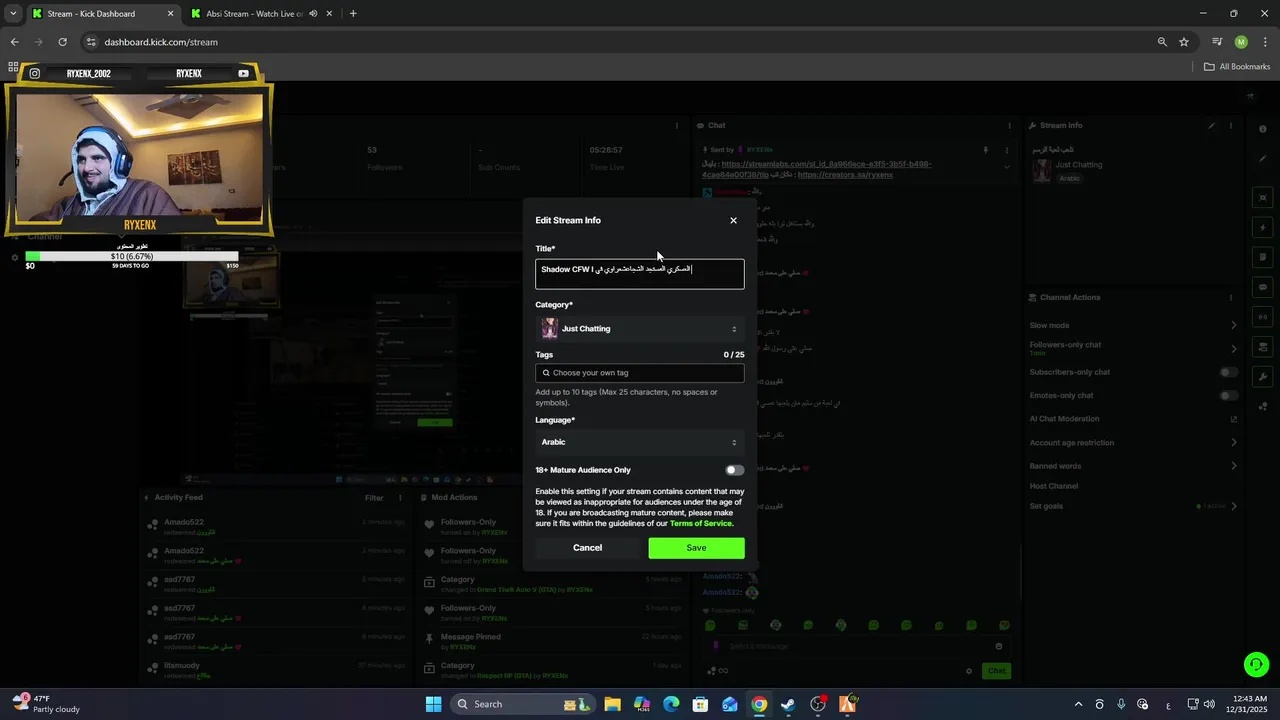This screenshot has height=720, width=1280.
Task: Open the Channel Actions panel three-dot menu
Action: pyautogui.click(x=1231, y=297)
